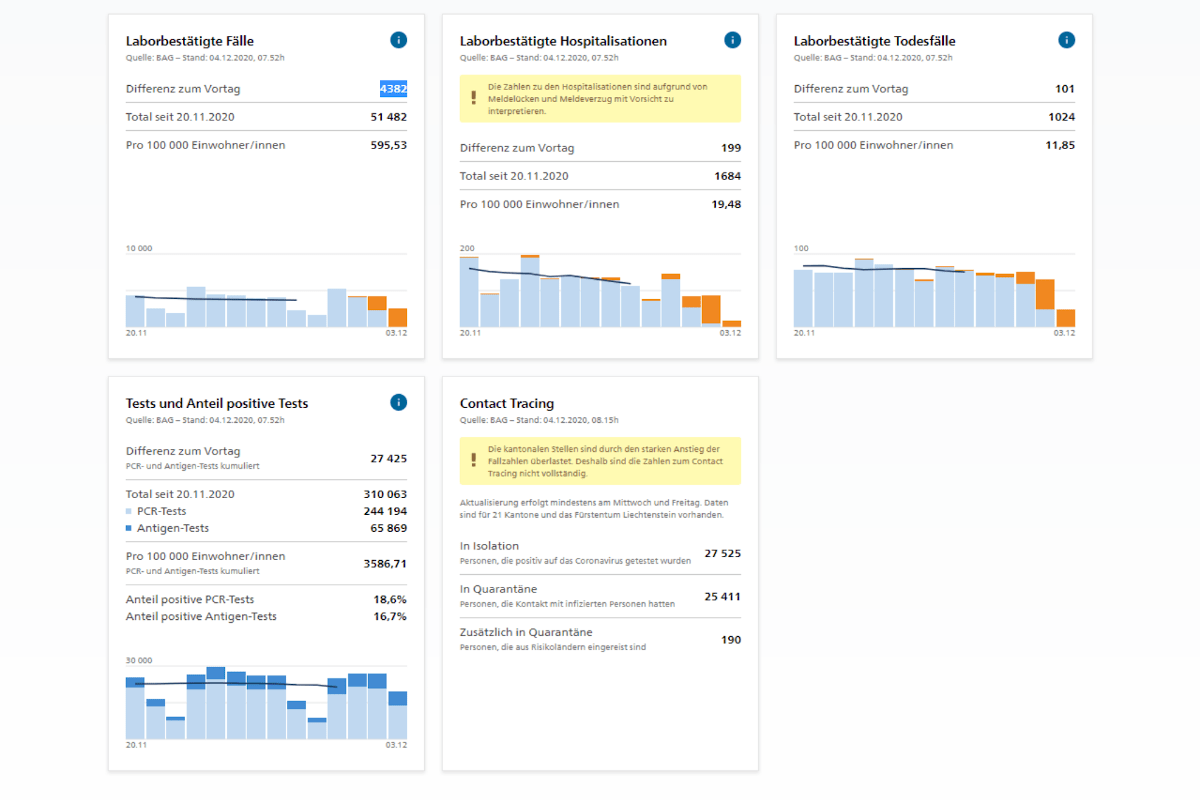
Task: Click the Tests und Anteil positive Tests heading
Action: click(x=217, y=403)
